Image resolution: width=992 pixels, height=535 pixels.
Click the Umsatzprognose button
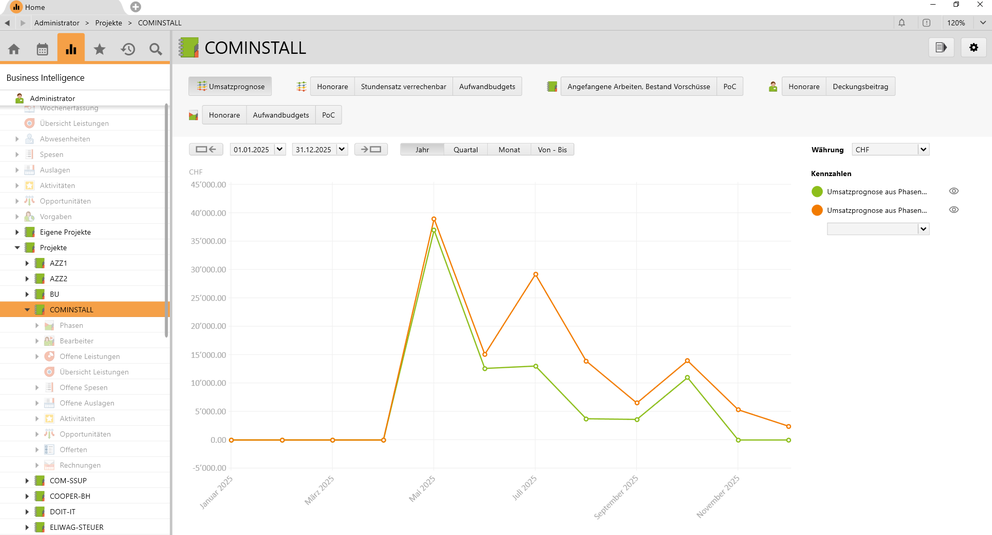point(230,87)
